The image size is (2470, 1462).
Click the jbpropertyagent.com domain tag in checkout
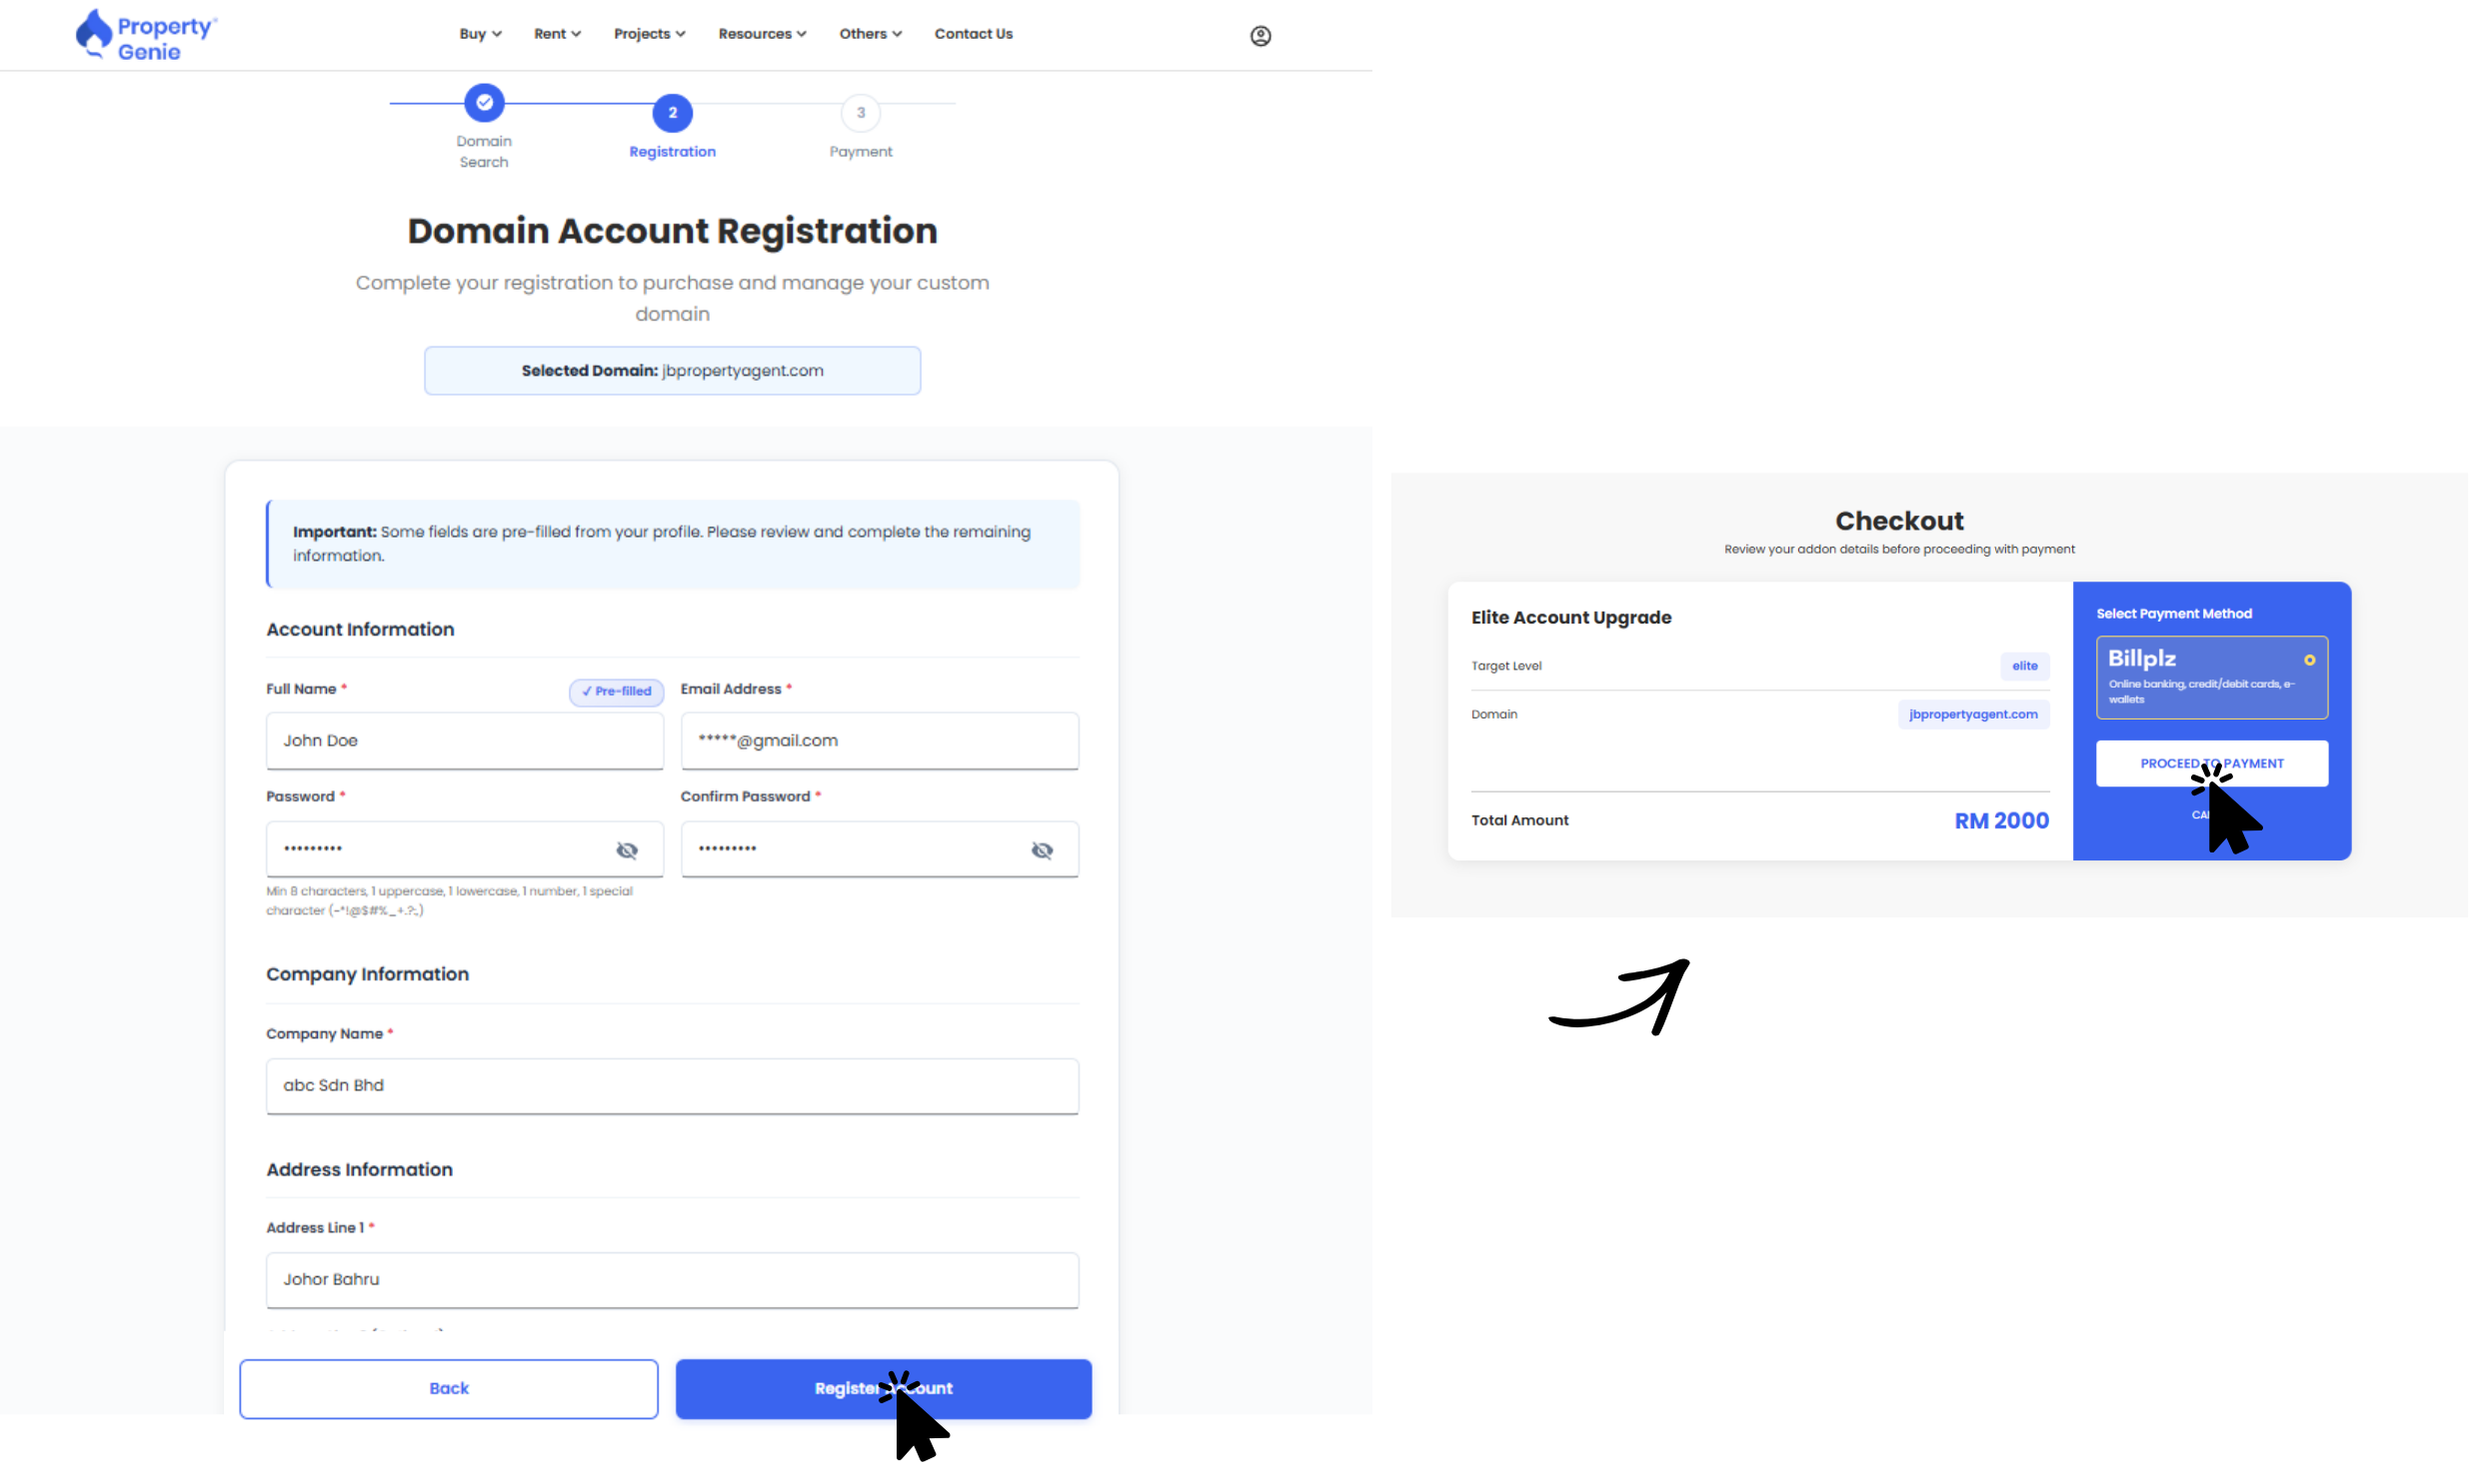[1972, 714]
